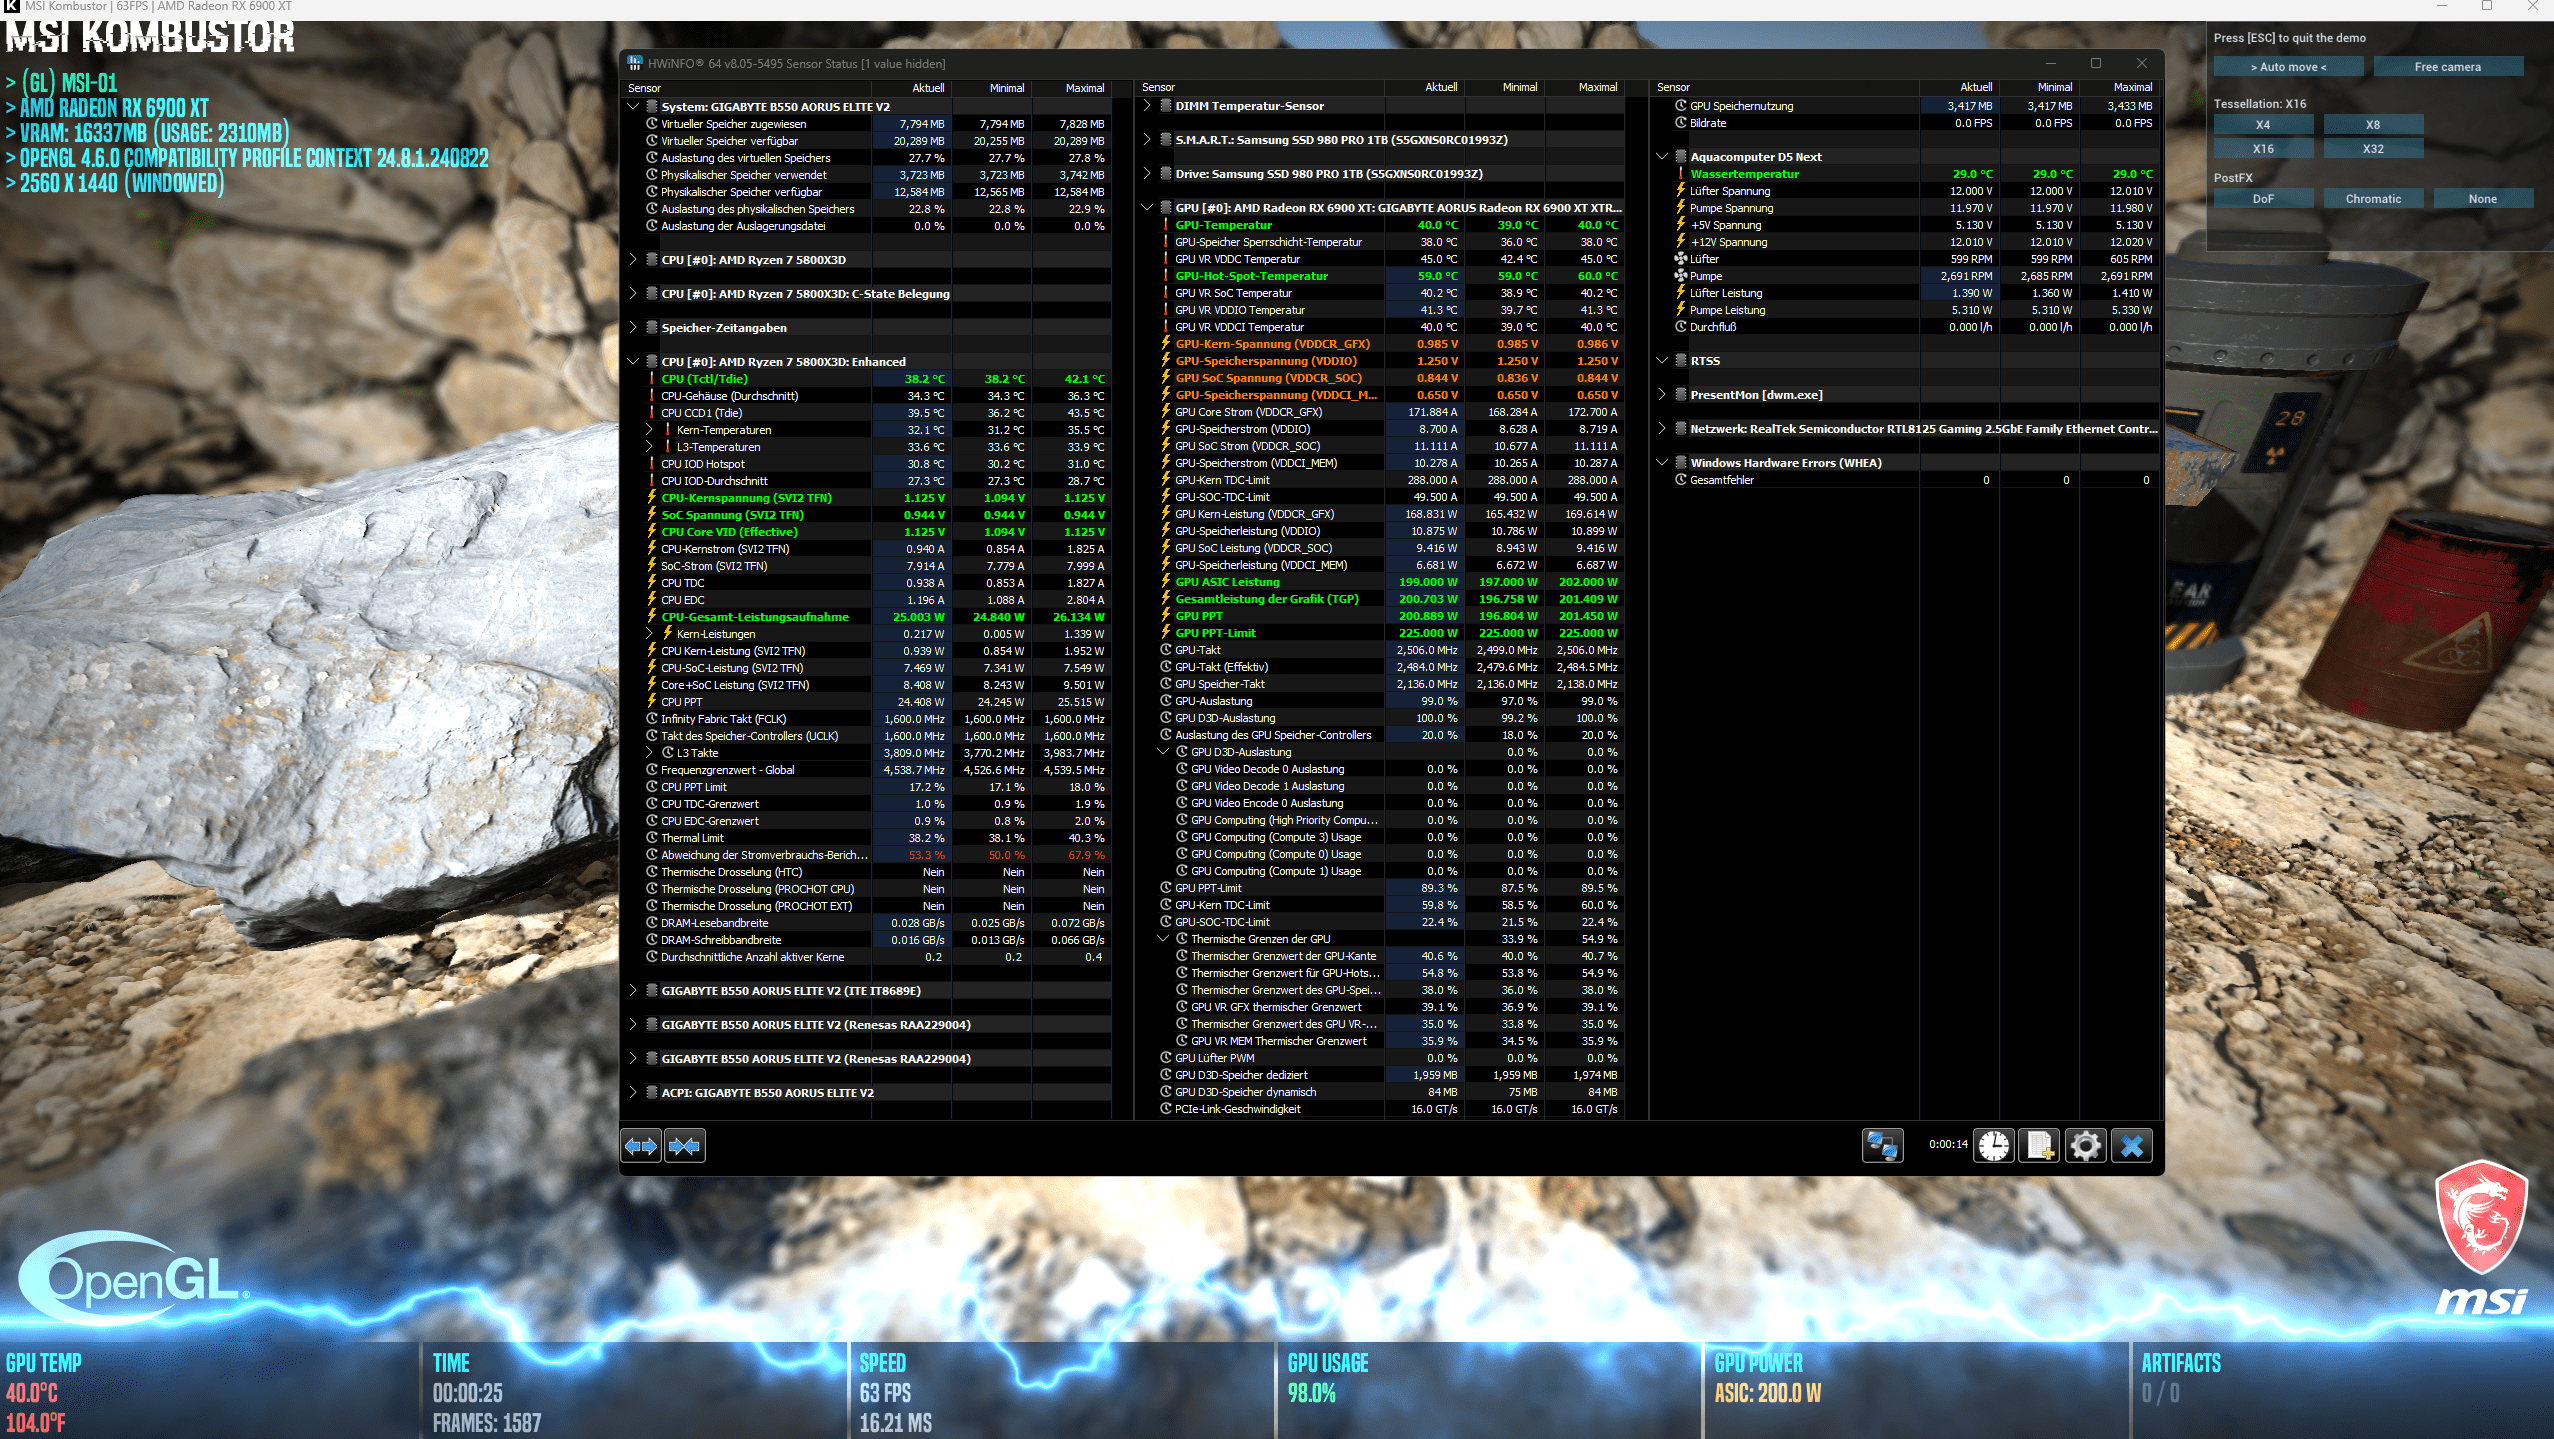Expand the CPU [#0] AMD Ryzen 7 5800X3D group
Viewport: 2554px width, 1439px height.
click(633, 260)
